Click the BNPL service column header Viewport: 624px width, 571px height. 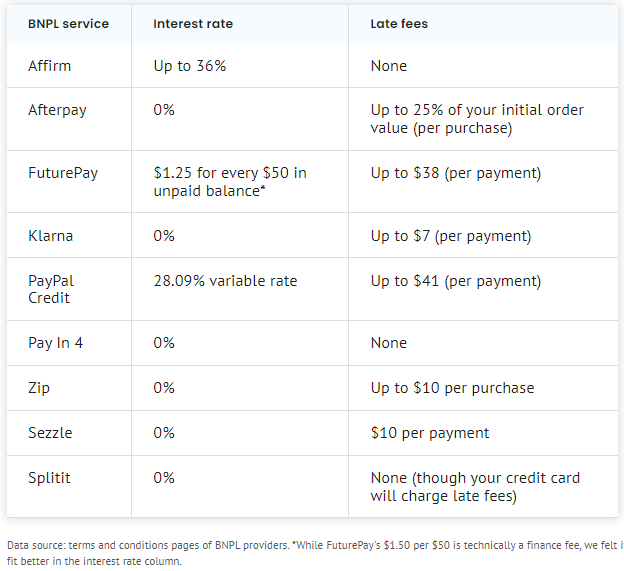[x=68, y=24]
